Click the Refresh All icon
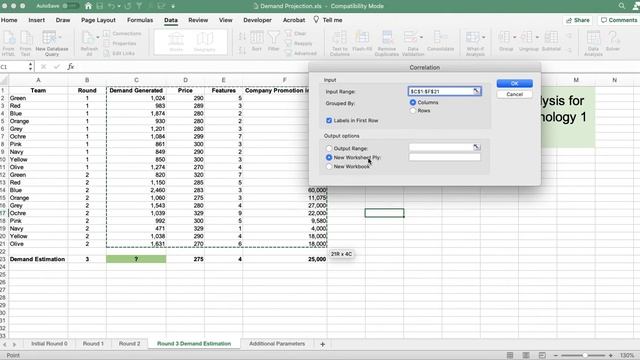640x360 pixels. click(x=89, y=43)
